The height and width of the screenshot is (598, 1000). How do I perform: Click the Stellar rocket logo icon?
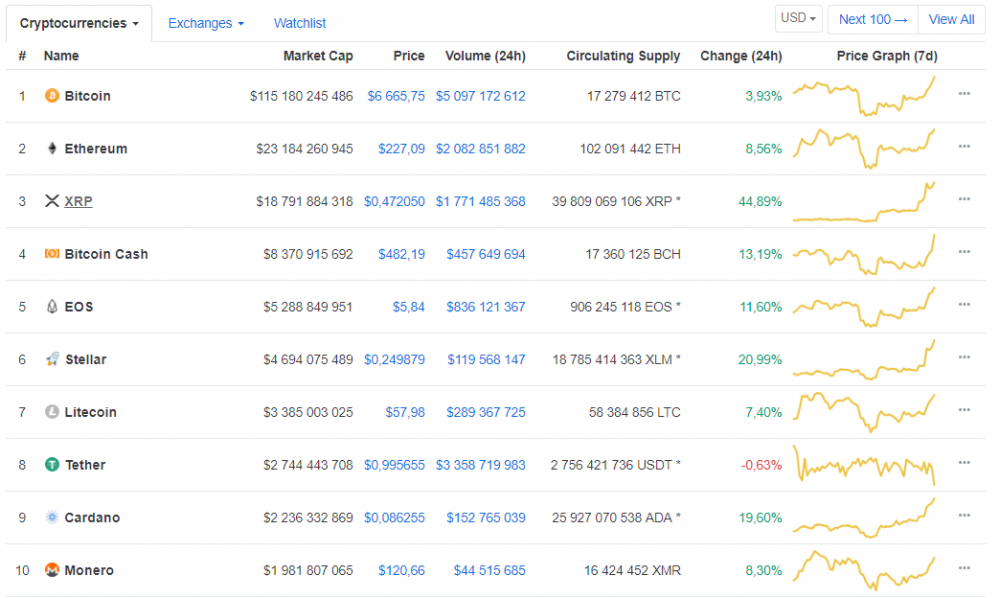point(52,359)
